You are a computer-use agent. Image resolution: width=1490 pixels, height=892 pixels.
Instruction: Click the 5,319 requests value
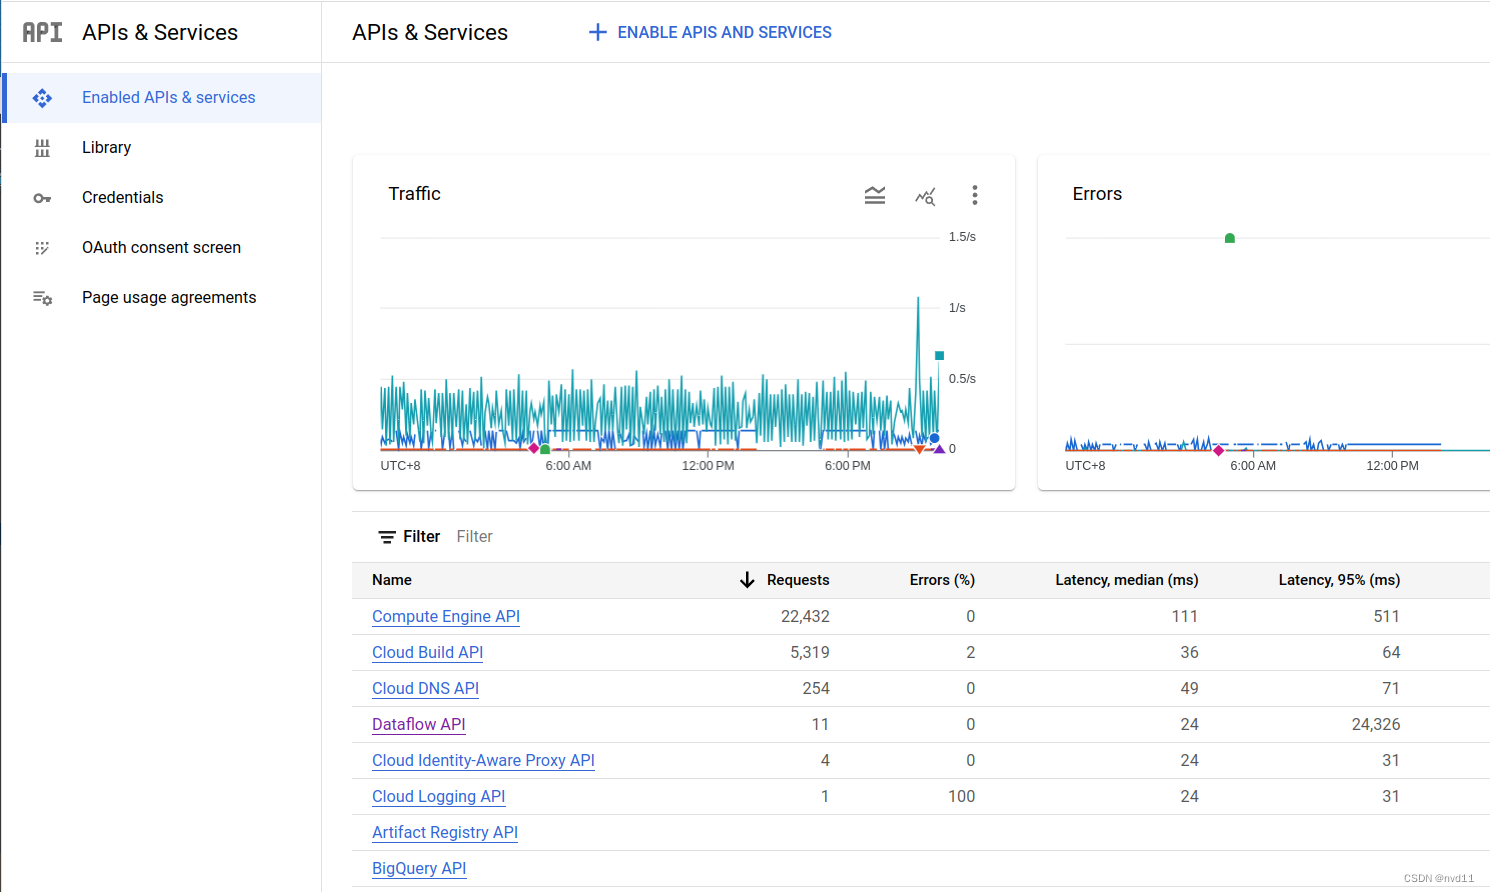[x=810, y=653]
